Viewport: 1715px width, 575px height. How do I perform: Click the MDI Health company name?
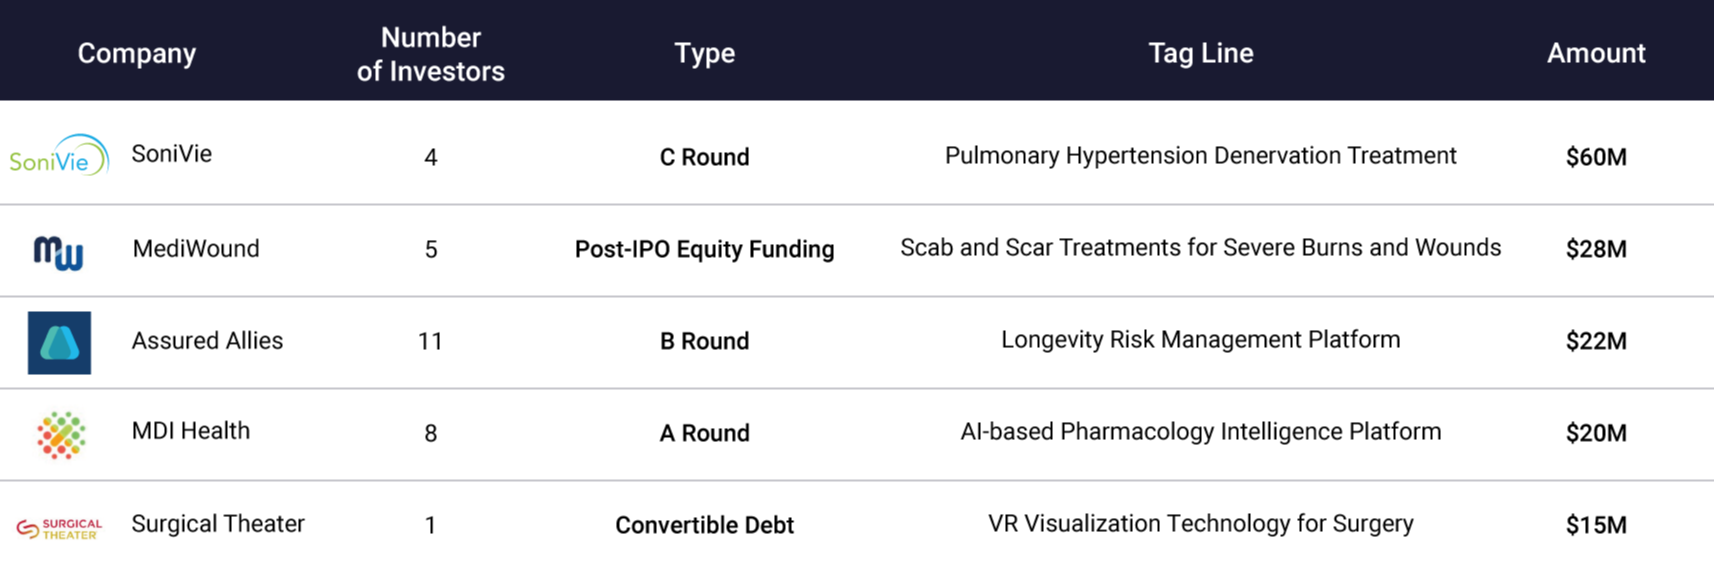tap(191, 431)
